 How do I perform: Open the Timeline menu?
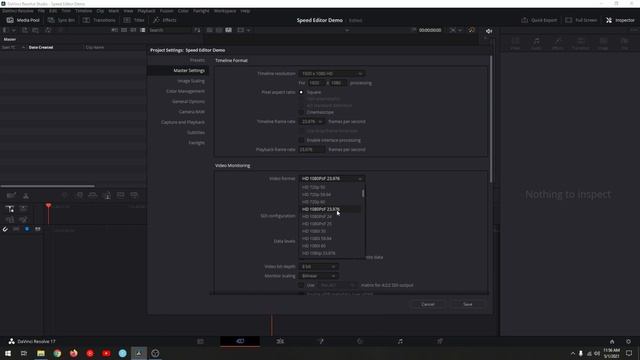83,11
